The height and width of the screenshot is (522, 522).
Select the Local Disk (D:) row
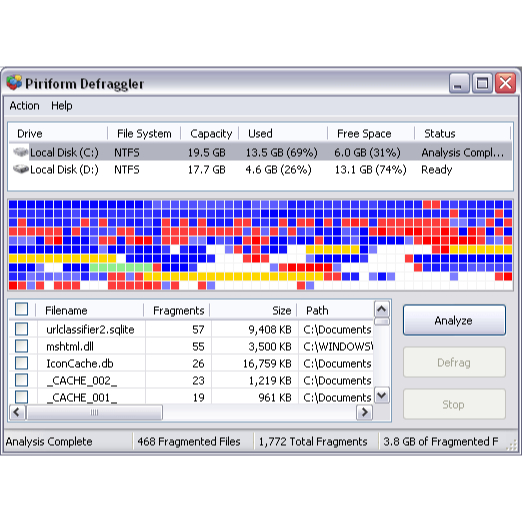260,169
